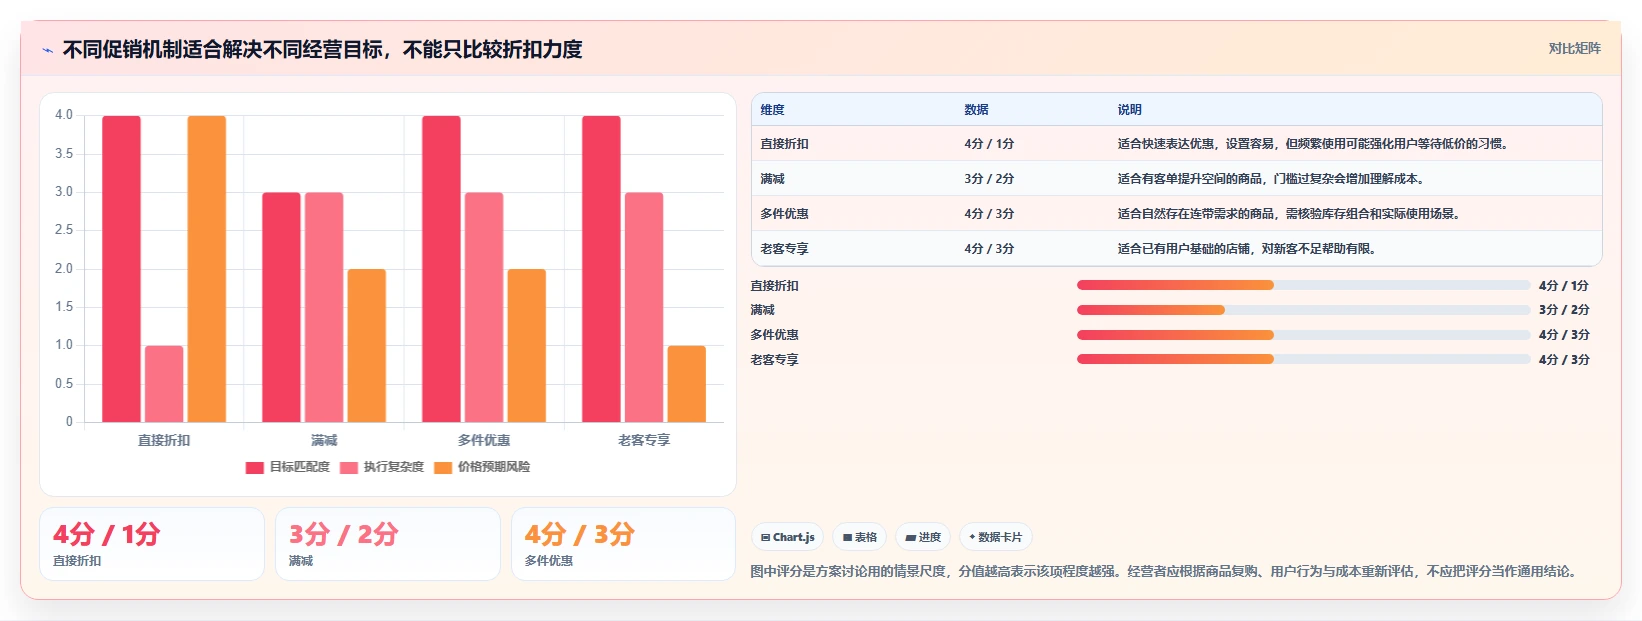Click the 老客专享 table row cell
Screen dimensions: 1642x621
784,249
